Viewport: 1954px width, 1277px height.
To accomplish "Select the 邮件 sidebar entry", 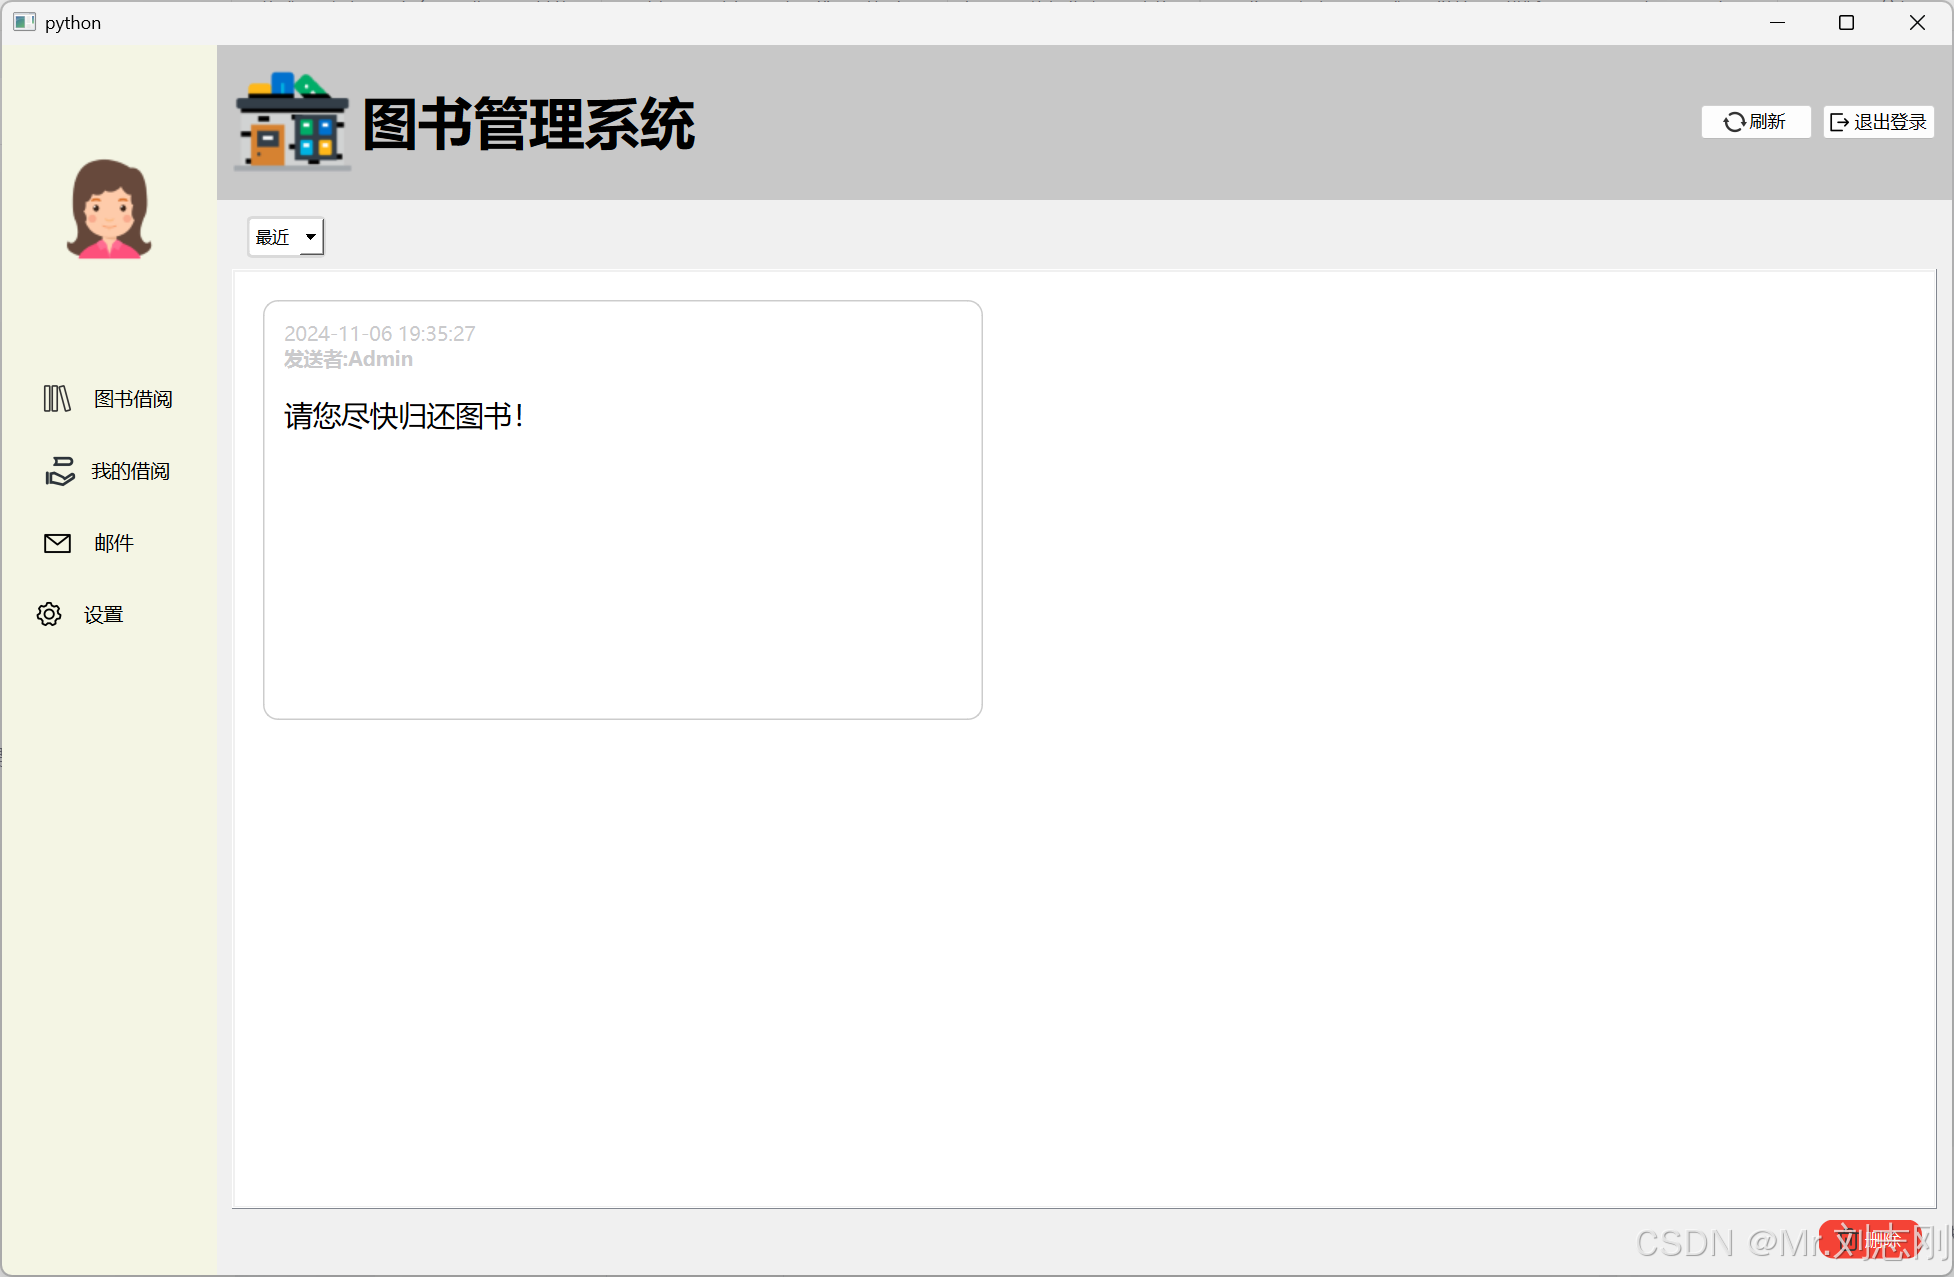I will [113, 543].
